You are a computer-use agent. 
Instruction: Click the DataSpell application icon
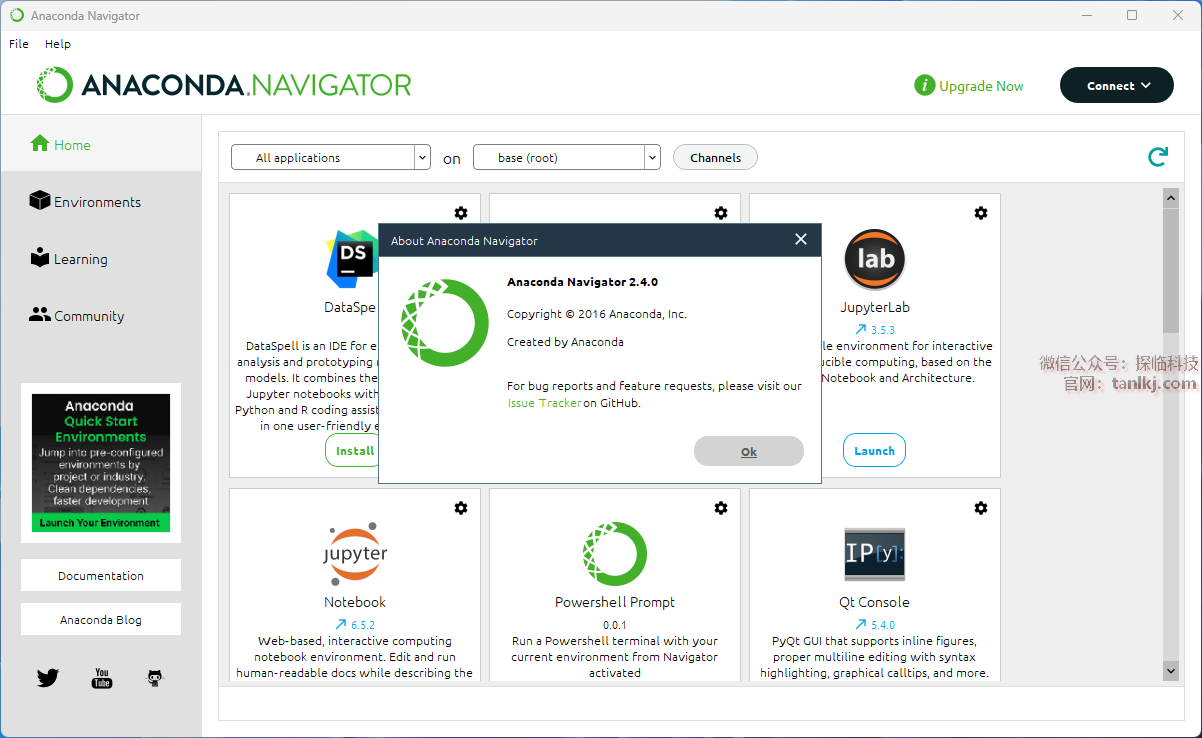(x=352, y=258)
